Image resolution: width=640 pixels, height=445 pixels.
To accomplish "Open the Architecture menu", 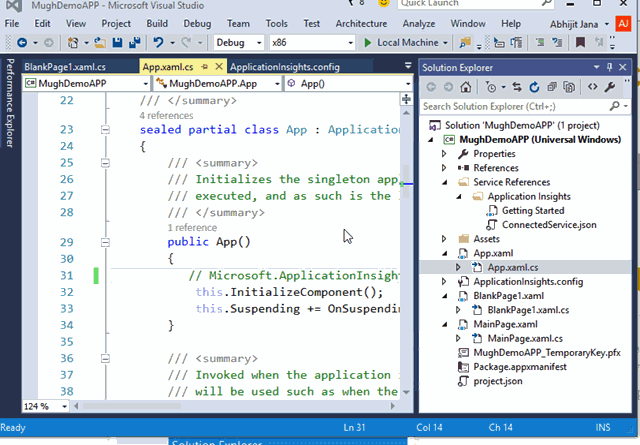I will [361, 24].
